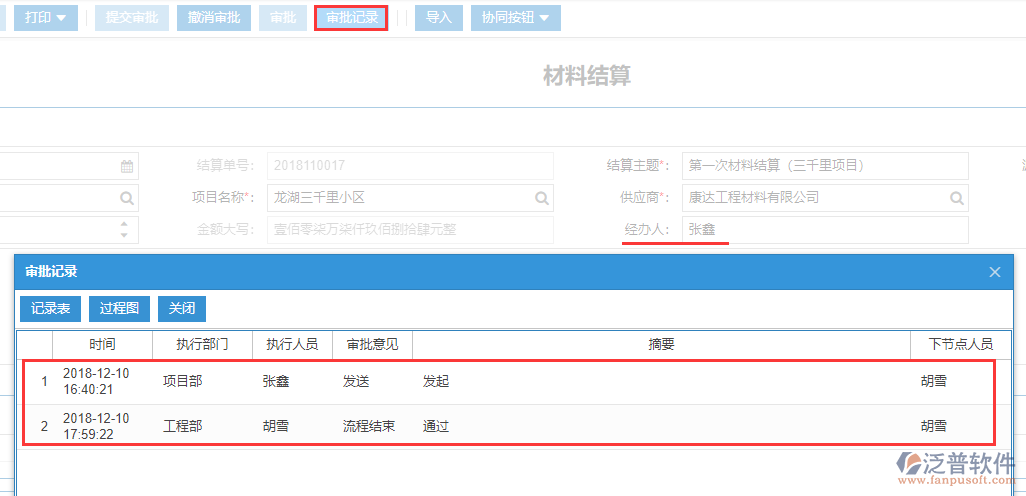Click the 时间 column header
This screenshot has height=496, width=1026.
[x=102, y=344]
